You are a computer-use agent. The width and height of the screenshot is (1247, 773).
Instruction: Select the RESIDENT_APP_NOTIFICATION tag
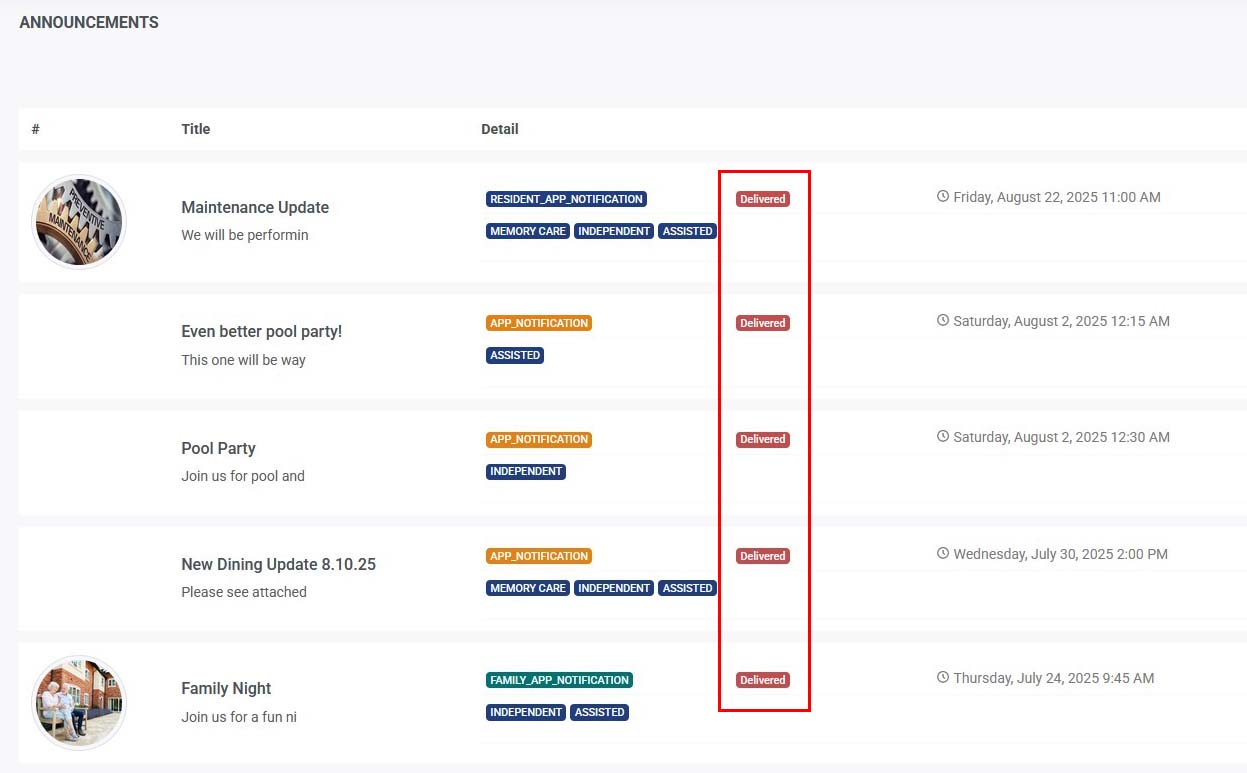tap(566, 199)
